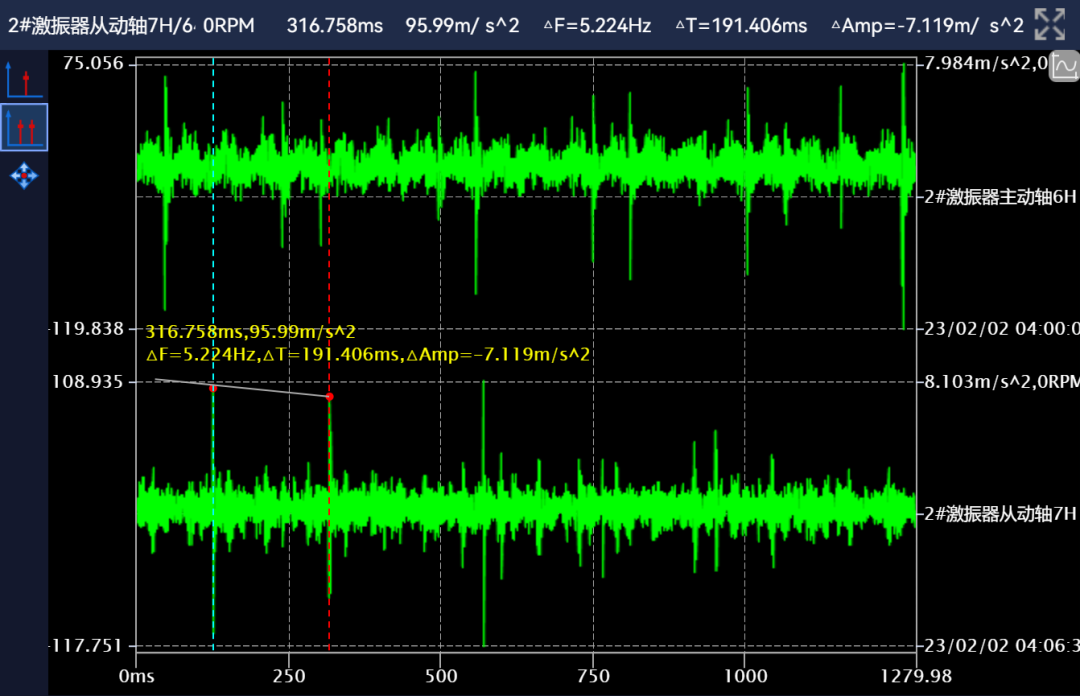Click the waveform display mode icon
Image resolution: width=1080 pixels, height=696 pixels.
coord(1064,67)
